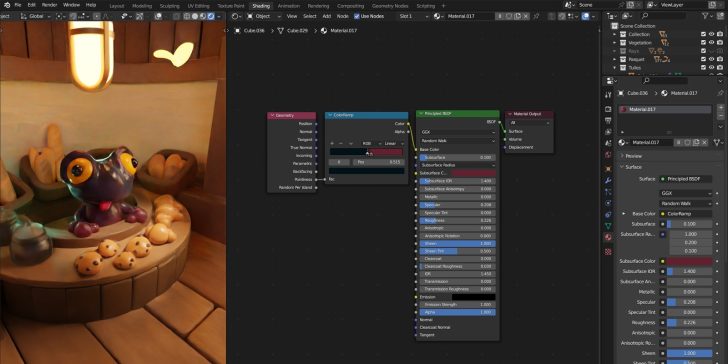The width and height of the screenshot is (728, 364).
Task: Click the ColorRamp Pos value field
Action: point(379,162)
